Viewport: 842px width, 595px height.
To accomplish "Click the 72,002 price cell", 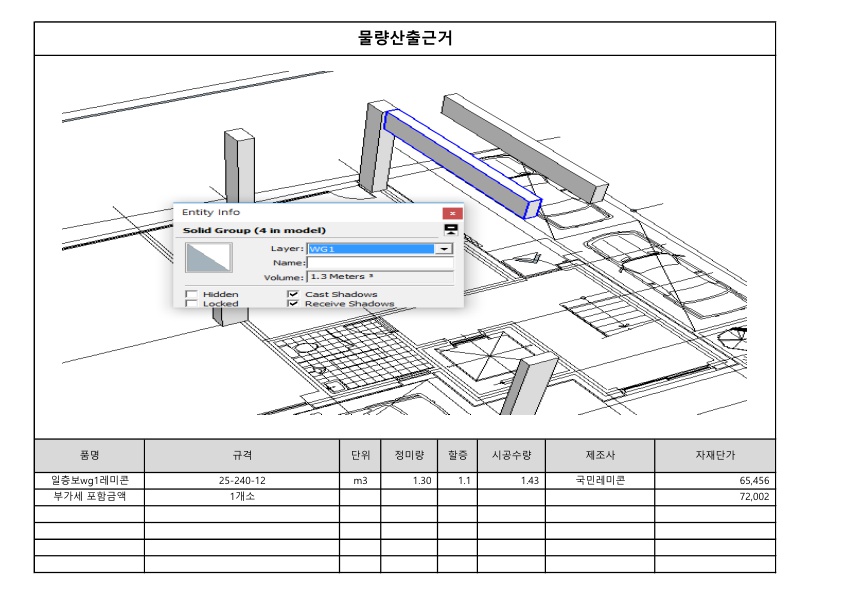I will 715,497.
